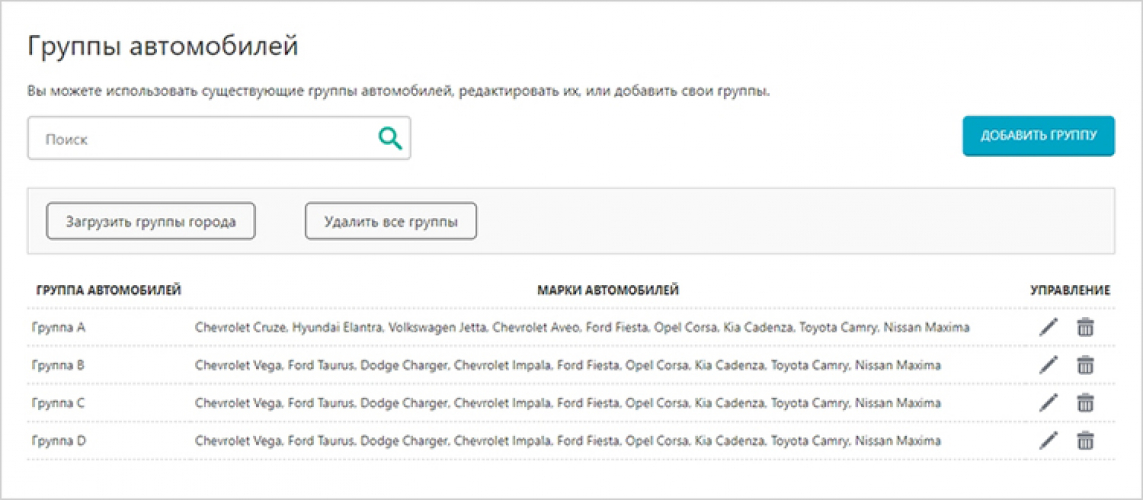Edit Группа A with pencil icon
The image size is (1143, 500).
(1048, 327)
